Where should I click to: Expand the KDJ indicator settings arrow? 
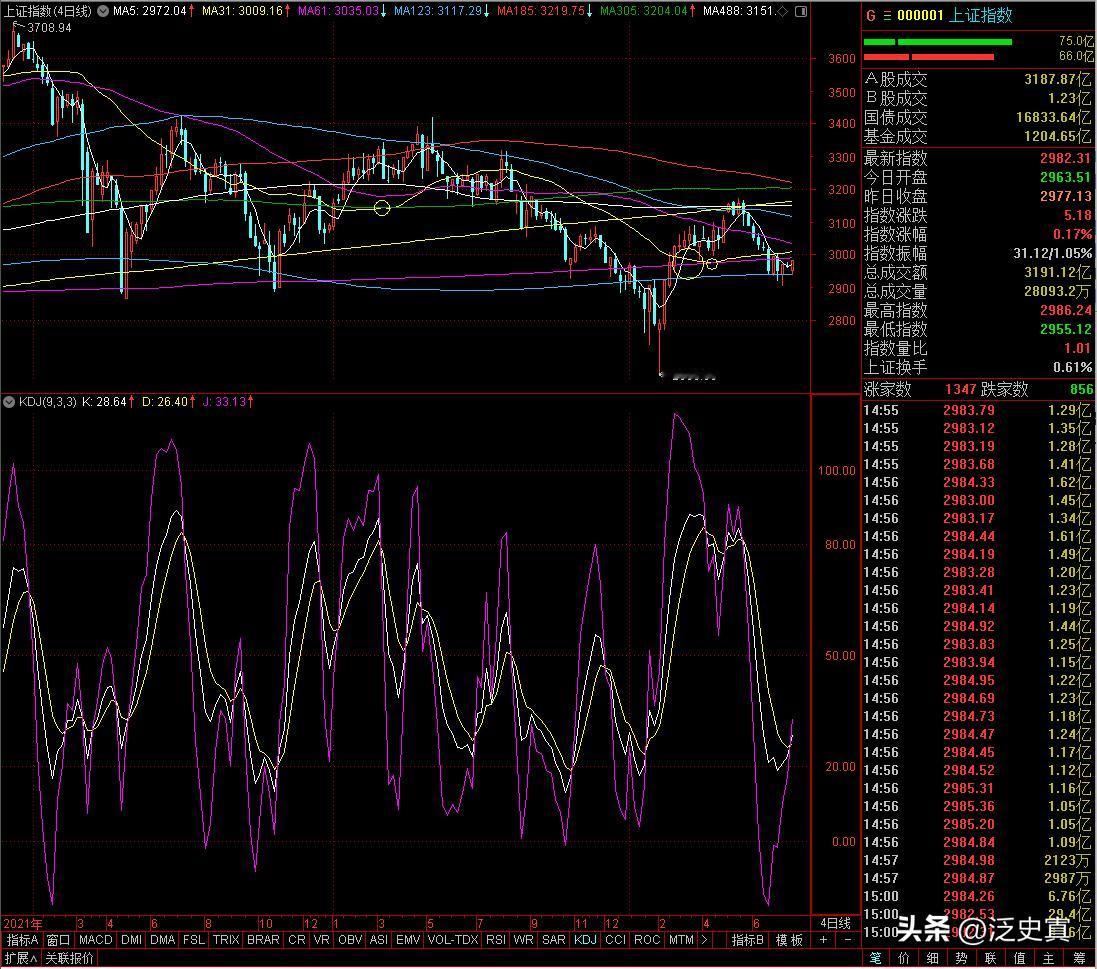pyautogui.click(x=9, y=402)
